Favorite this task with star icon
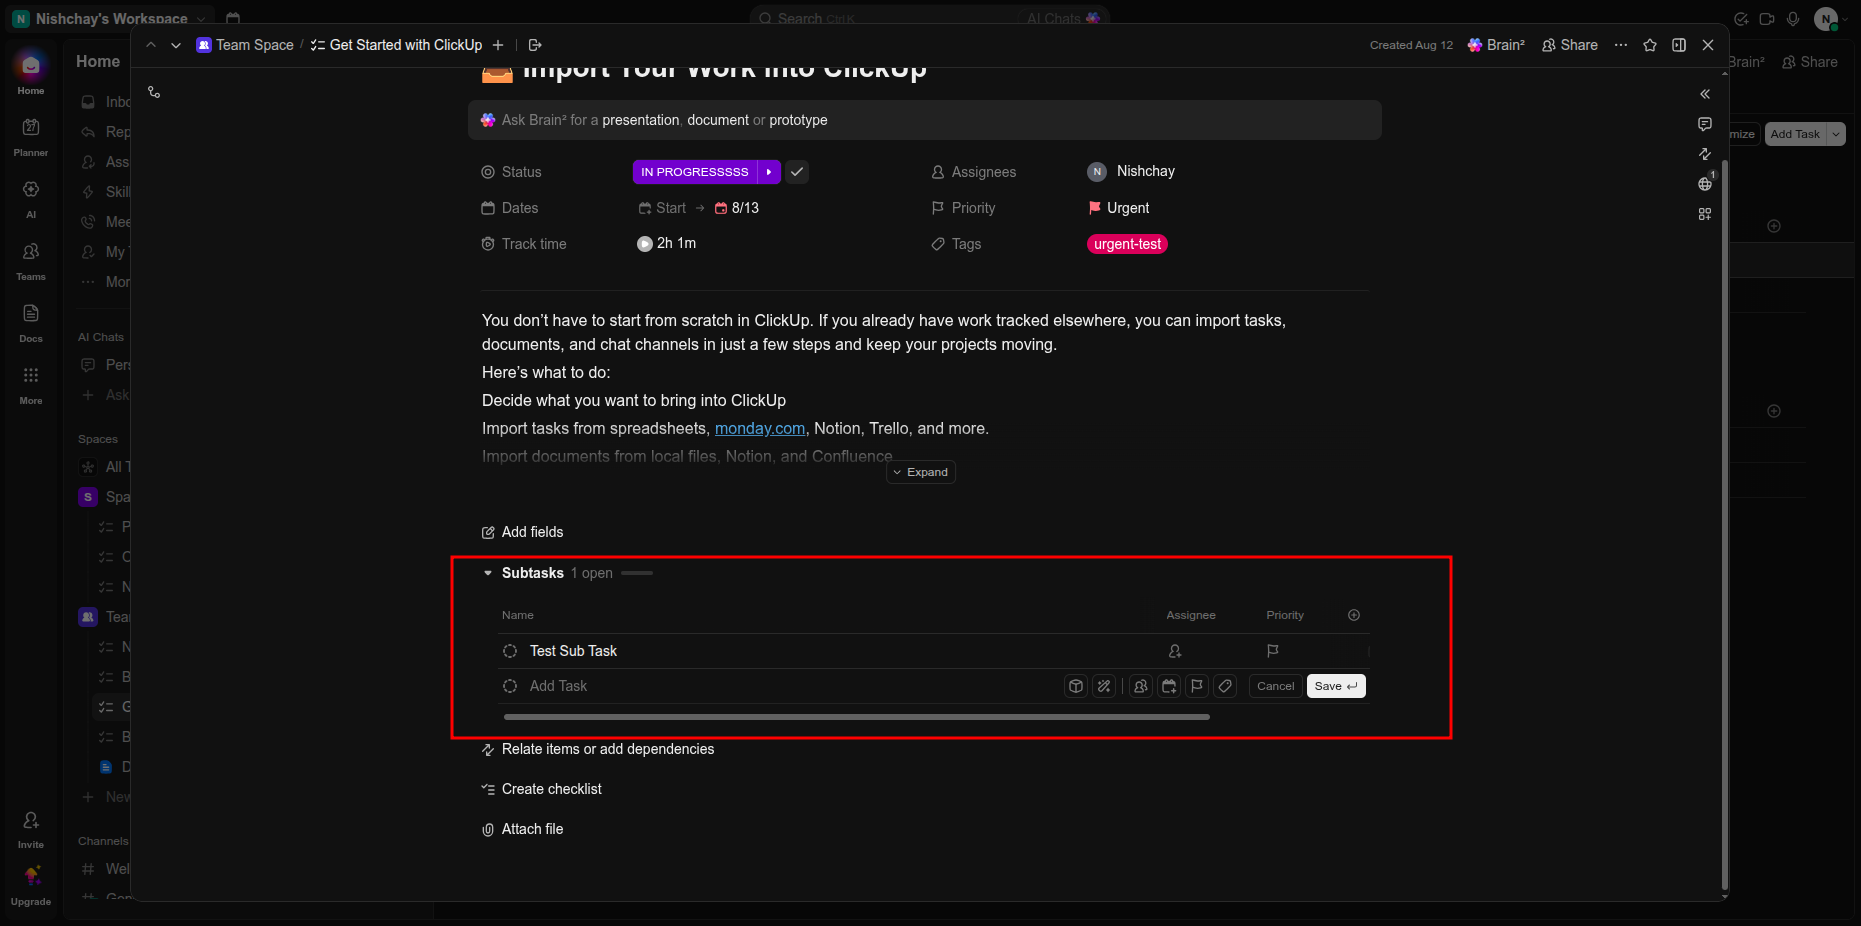The image size is (1861, 926). (x=1650, y=45)
